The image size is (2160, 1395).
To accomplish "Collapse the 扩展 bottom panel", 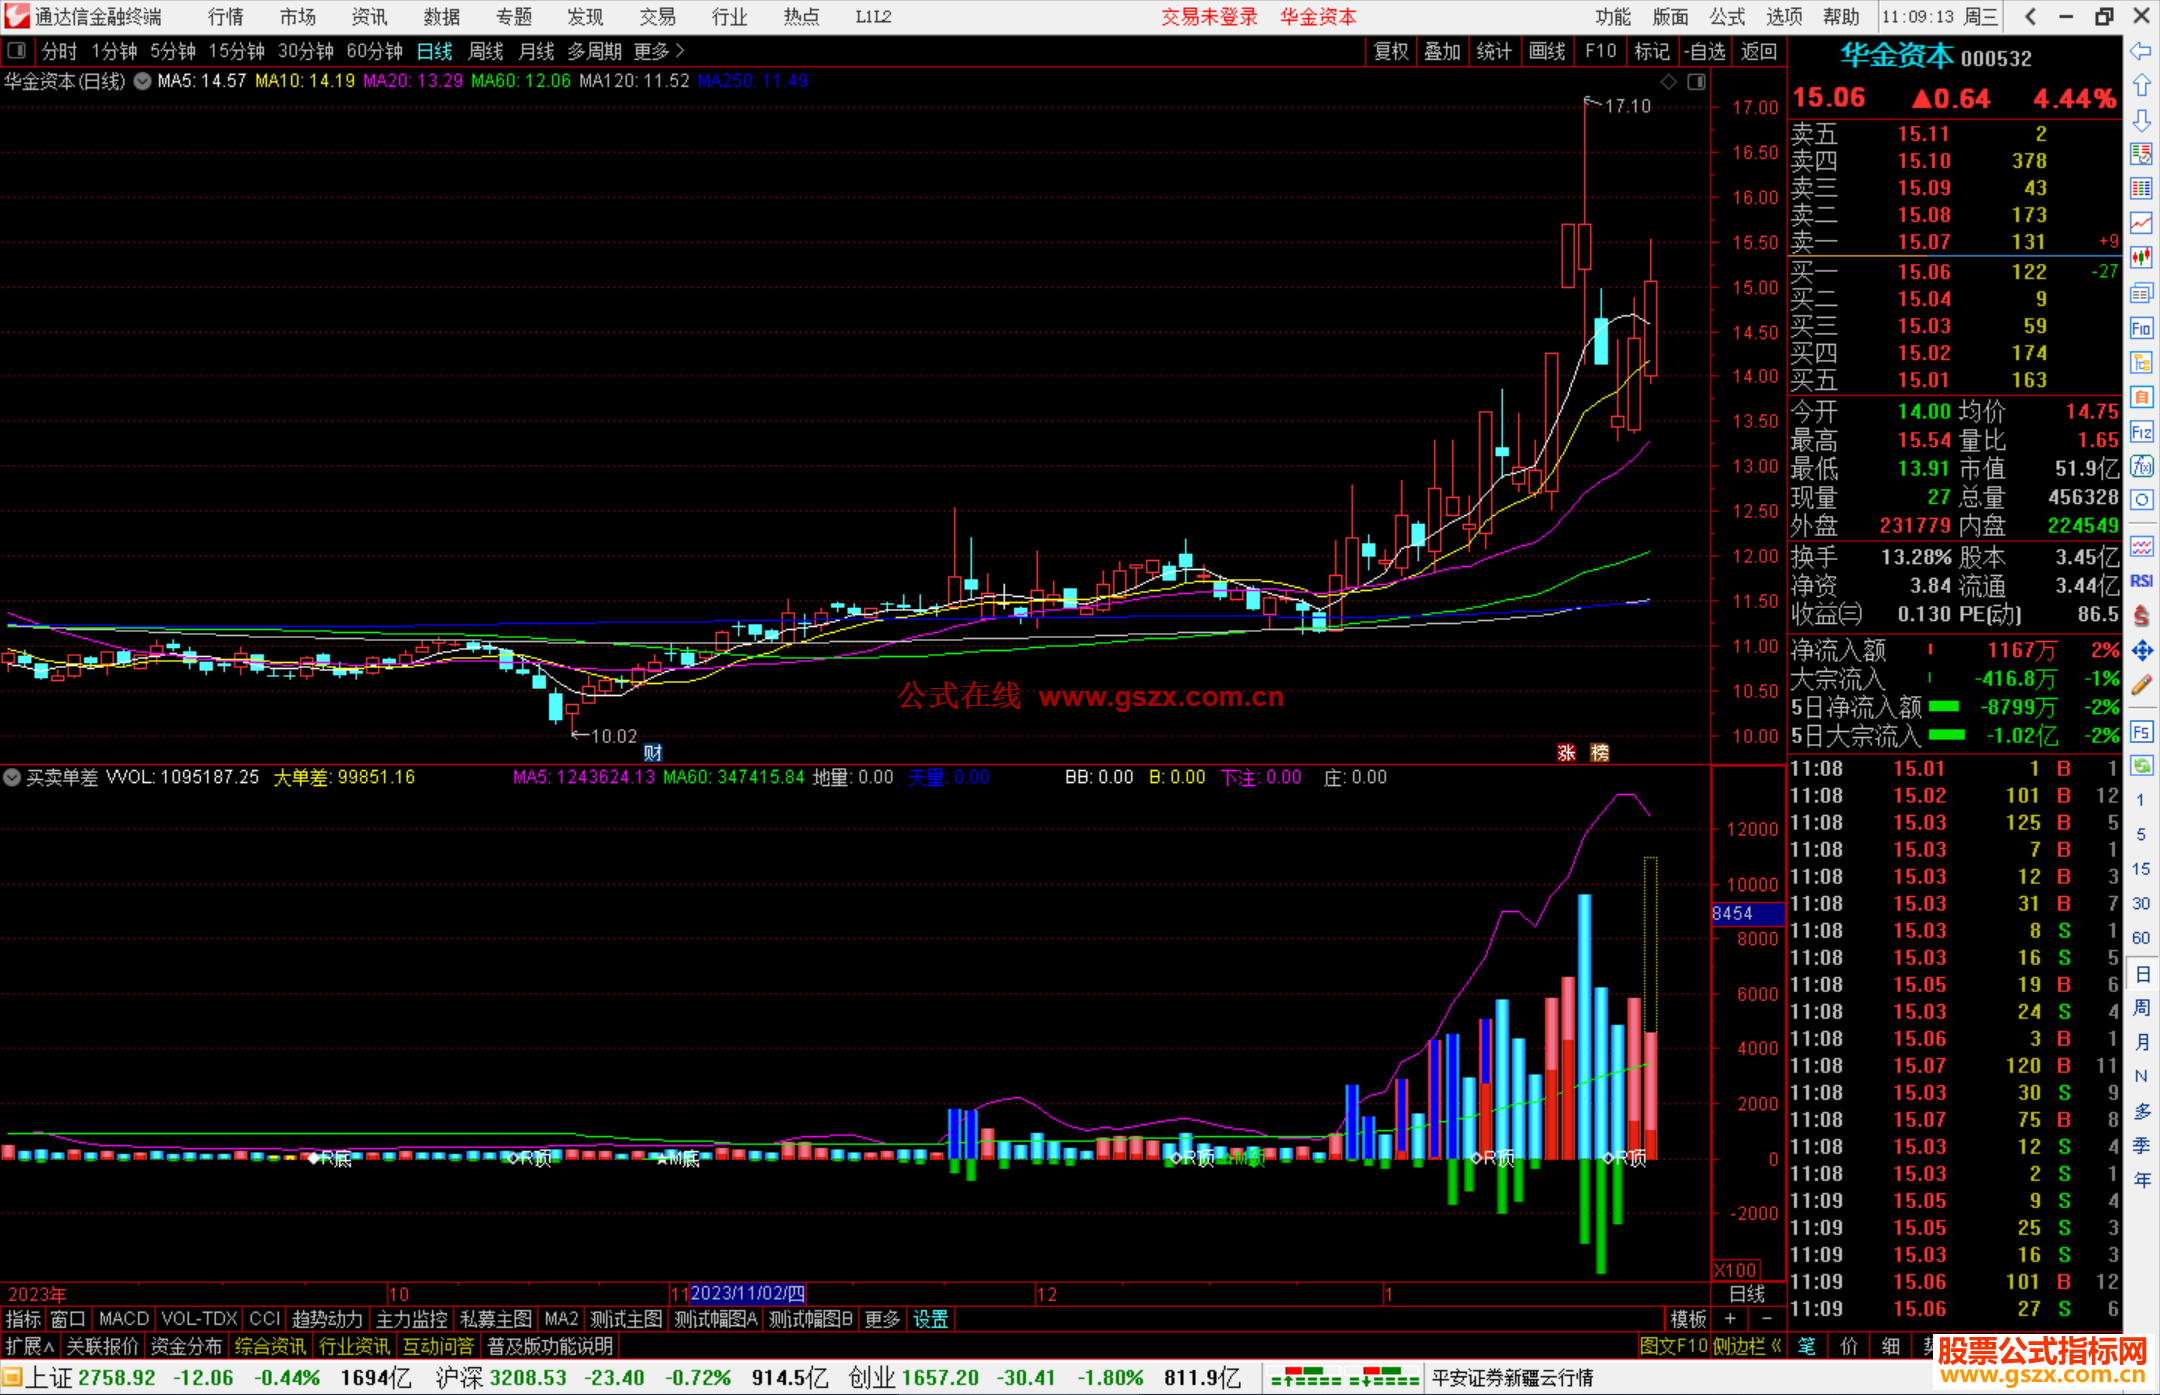I will tap(29, 1346).
